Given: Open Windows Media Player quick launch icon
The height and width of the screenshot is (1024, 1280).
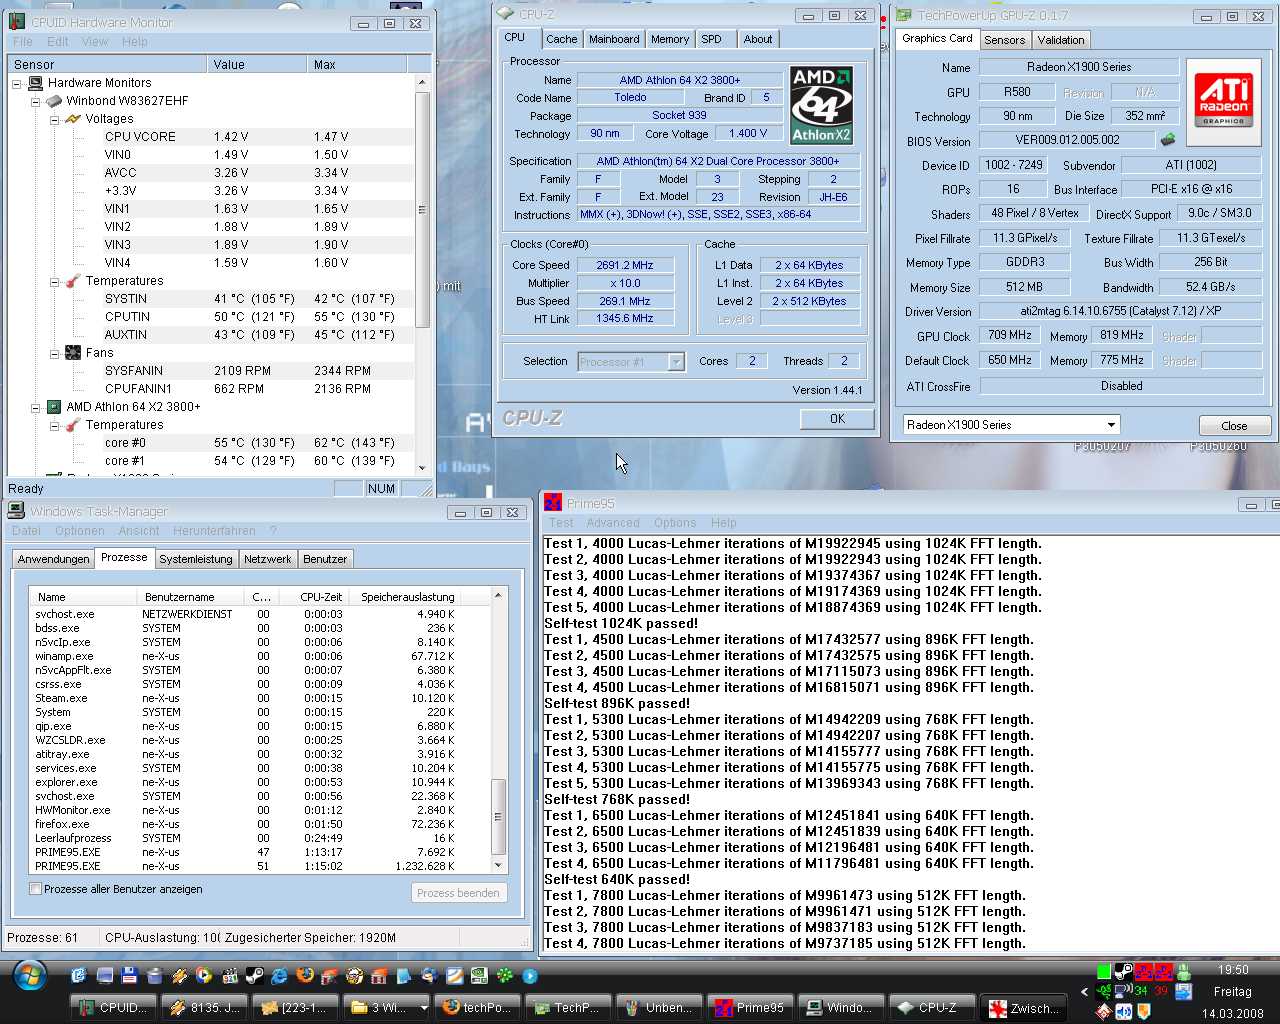Looking at the screenshot, I should 204,975.
